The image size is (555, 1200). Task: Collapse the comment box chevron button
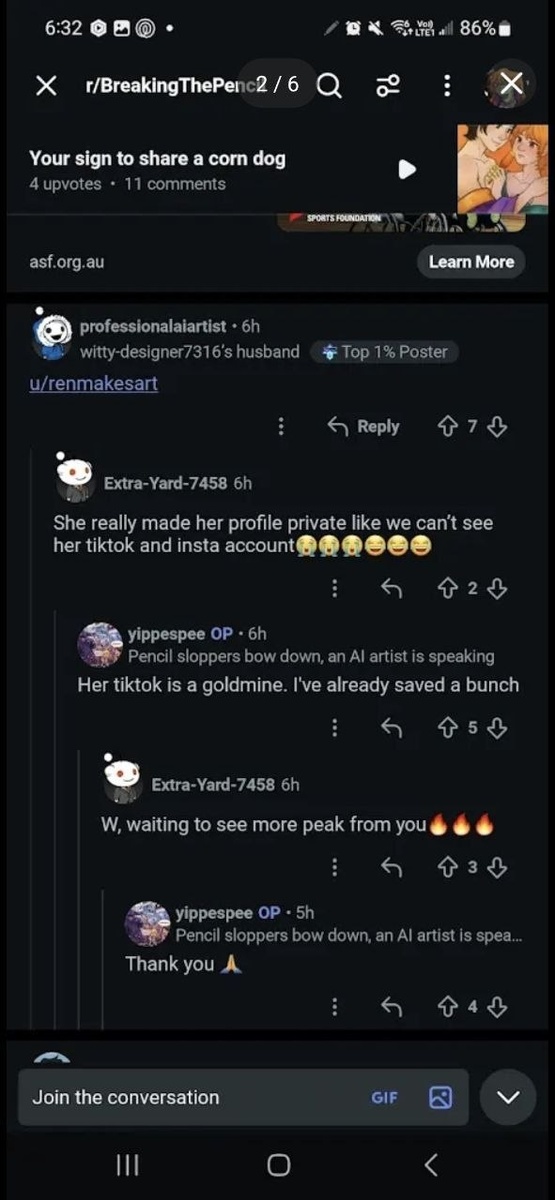tap(508, 1097)
